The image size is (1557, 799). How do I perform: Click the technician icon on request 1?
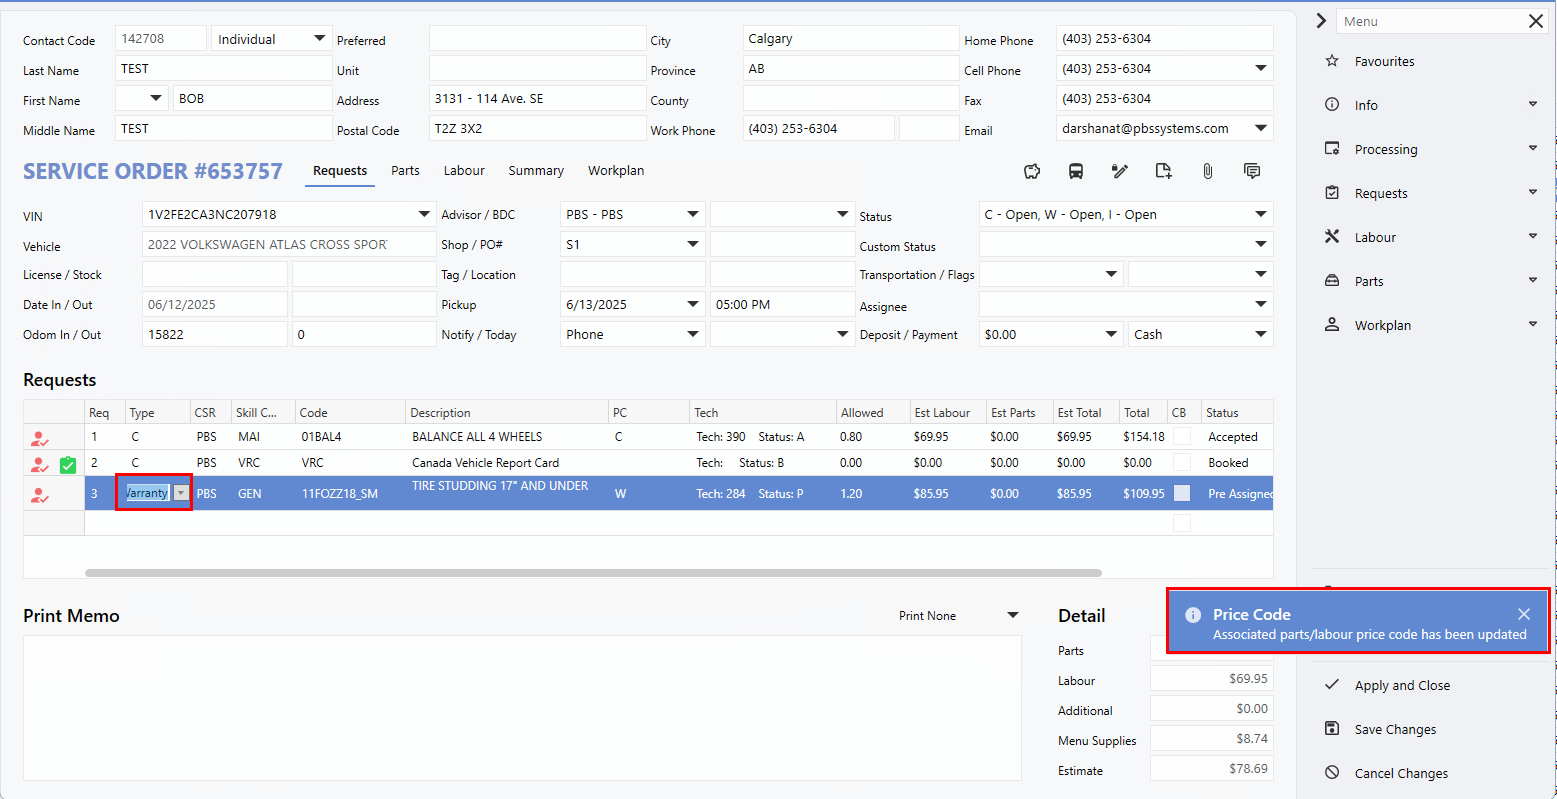pyautogui.click(x=39, y=438)
